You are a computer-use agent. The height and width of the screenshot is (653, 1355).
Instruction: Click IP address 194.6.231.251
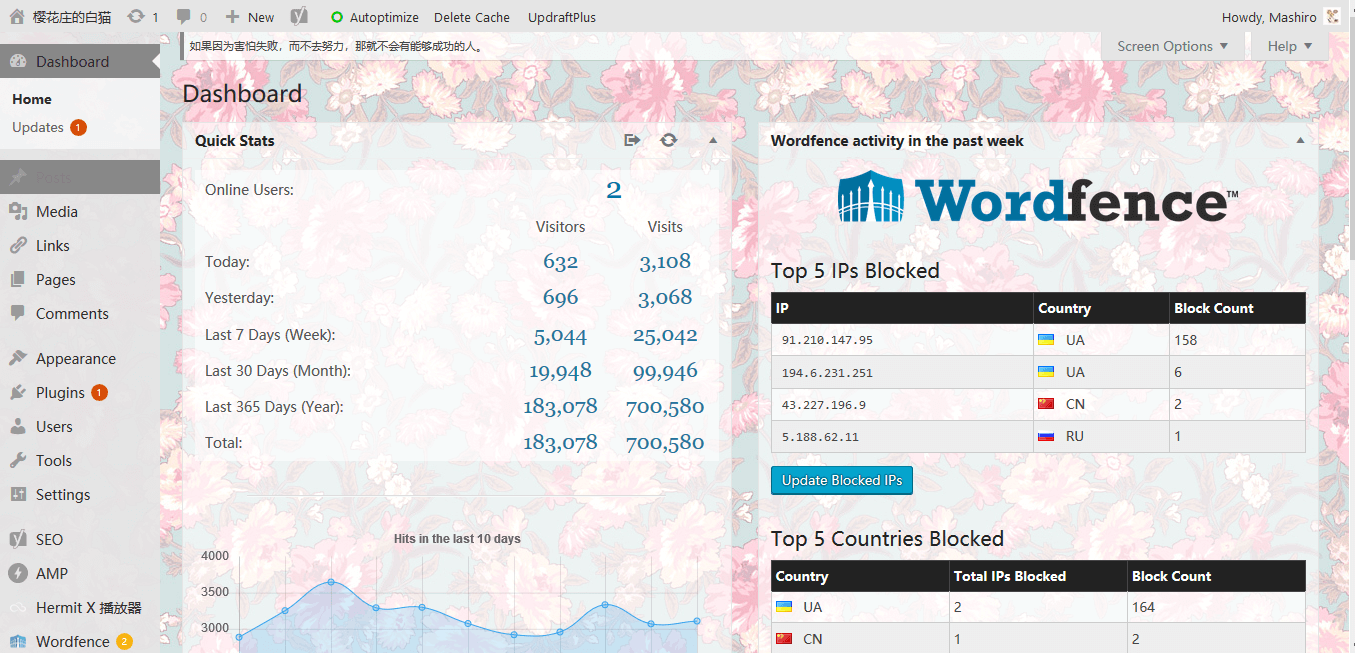pyautogui.click(x=827, y=372)
